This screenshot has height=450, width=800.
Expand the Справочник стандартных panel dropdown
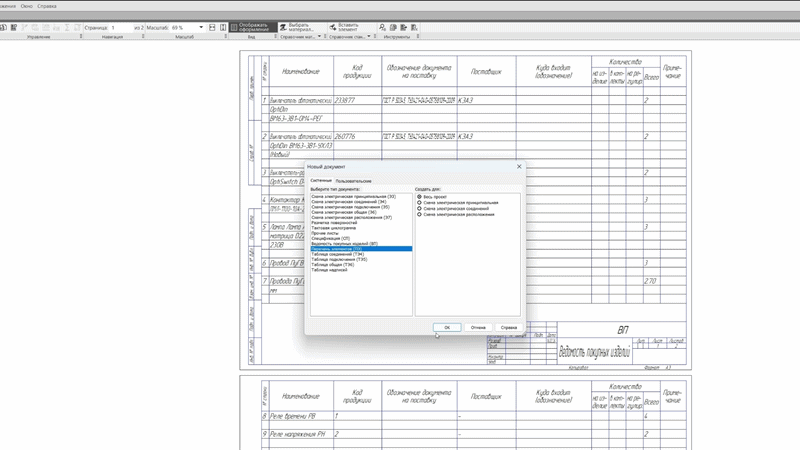[369, 37]
